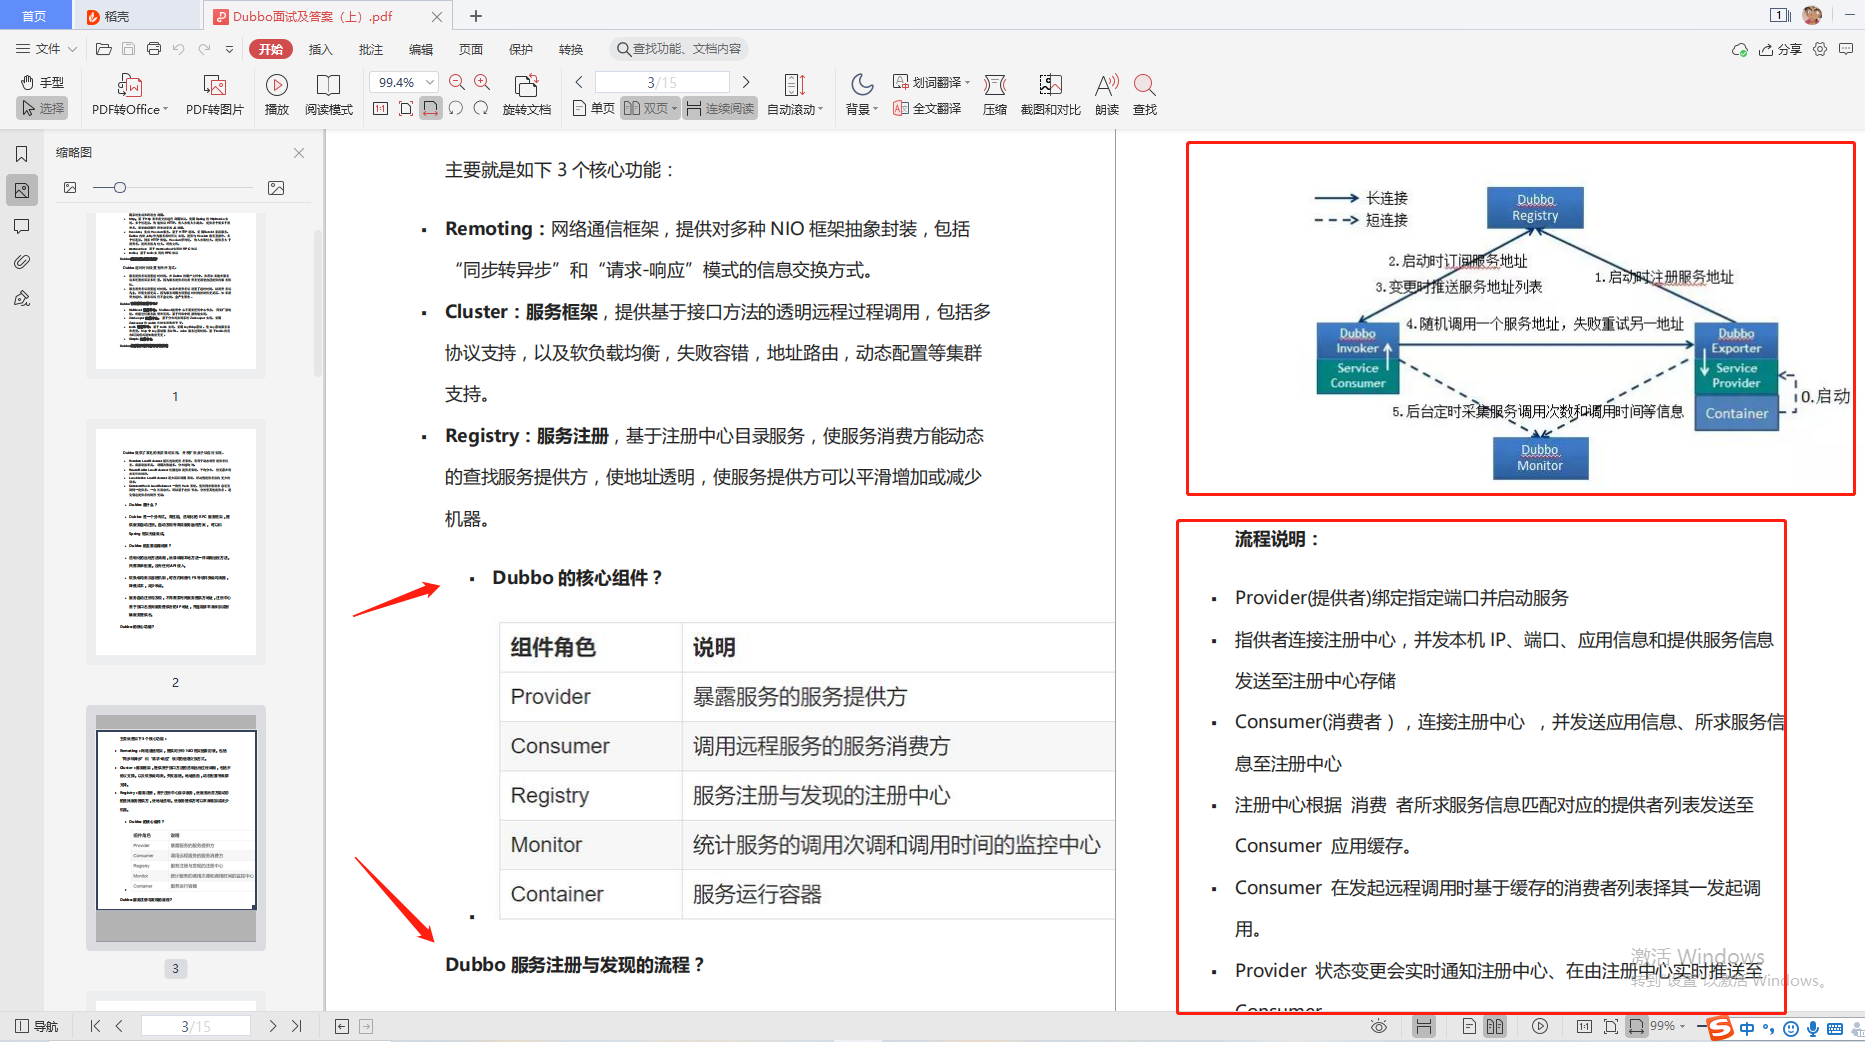Open the 保护 ribbon tab
Image resolution: width=1865 pixels, height=1042 pixels.
(520, 49)
